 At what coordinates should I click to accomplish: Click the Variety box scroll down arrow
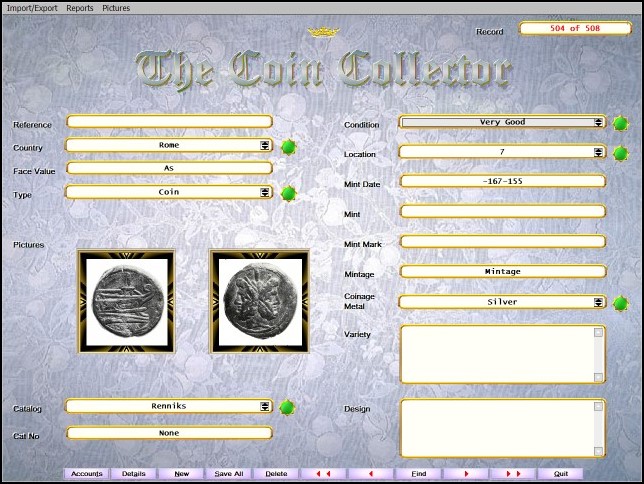598,377
